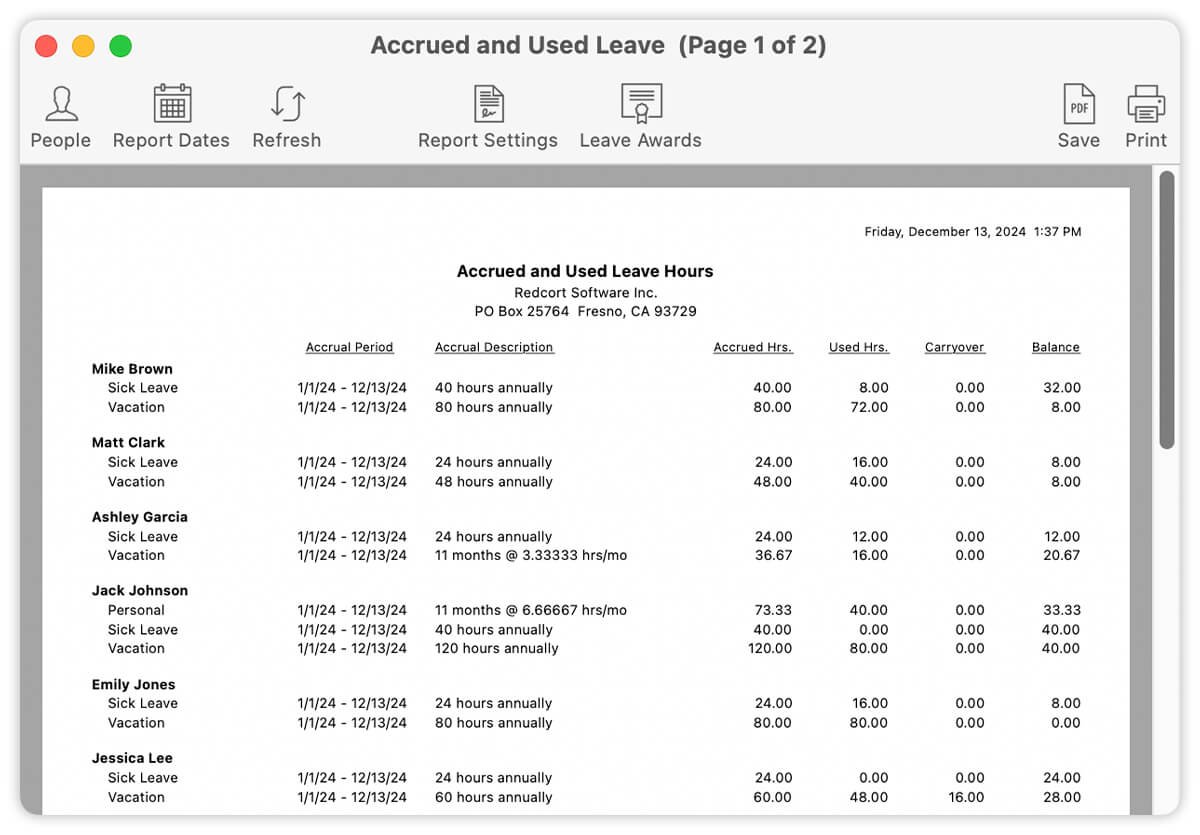This screenshot has width=1200, height=835.
Task: Sort report by Carryover column
Action: tap(954, 347)
